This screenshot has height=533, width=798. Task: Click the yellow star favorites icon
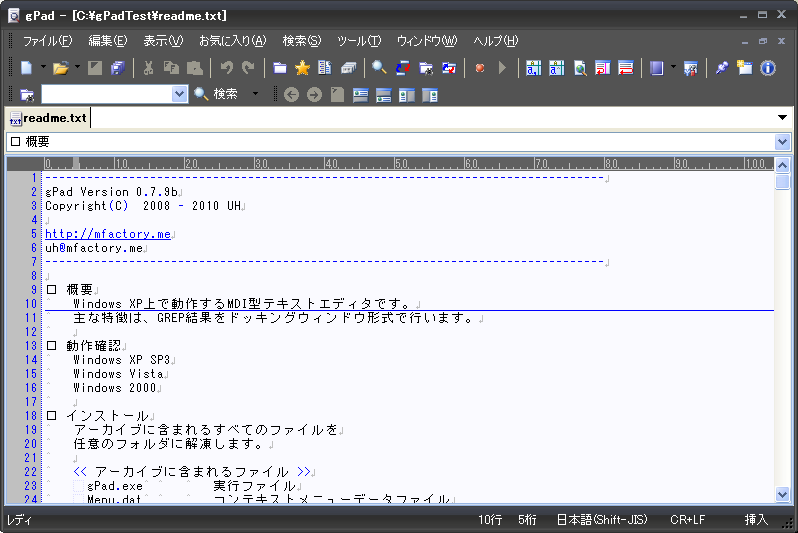click(x=302, y=68)
